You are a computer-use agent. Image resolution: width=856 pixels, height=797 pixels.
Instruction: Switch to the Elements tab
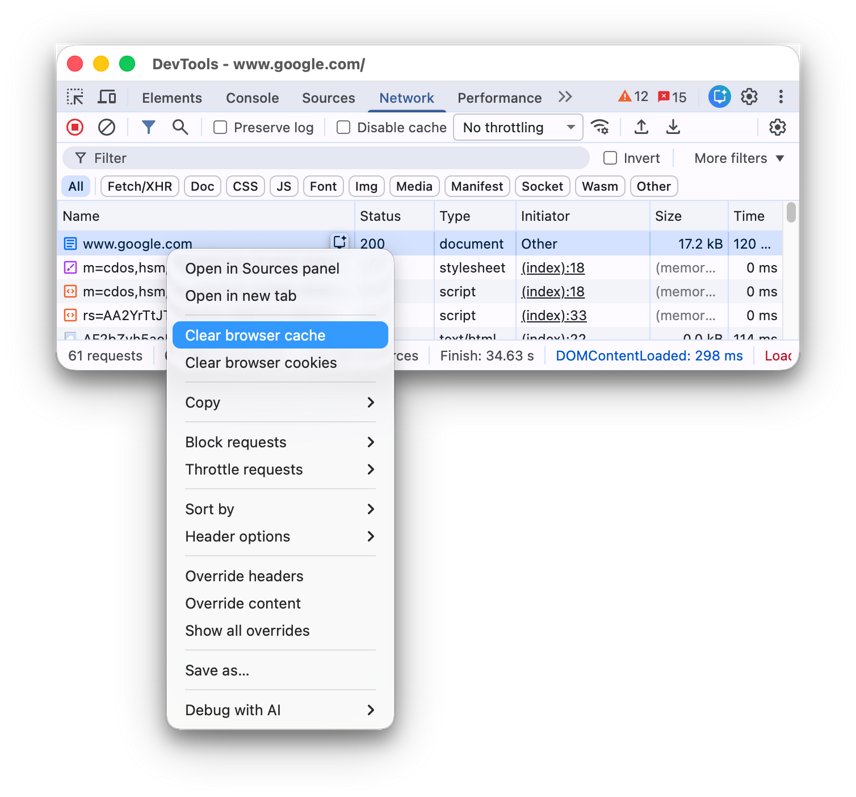coord(171,98)
